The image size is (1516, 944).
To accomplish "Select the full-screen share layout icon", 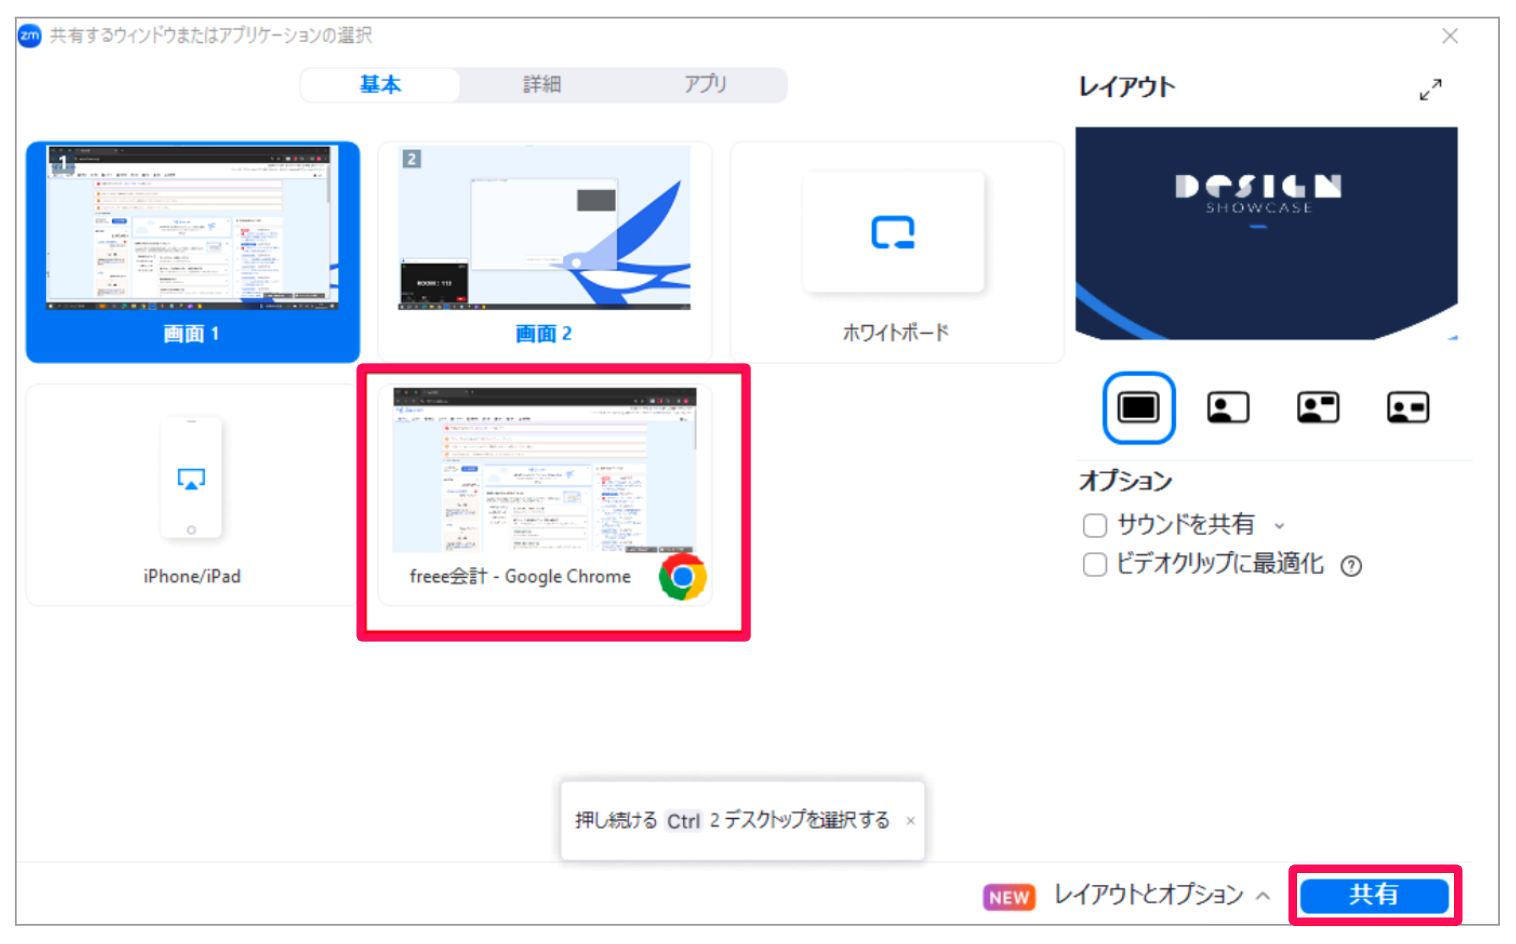I will click(1138, 407).
